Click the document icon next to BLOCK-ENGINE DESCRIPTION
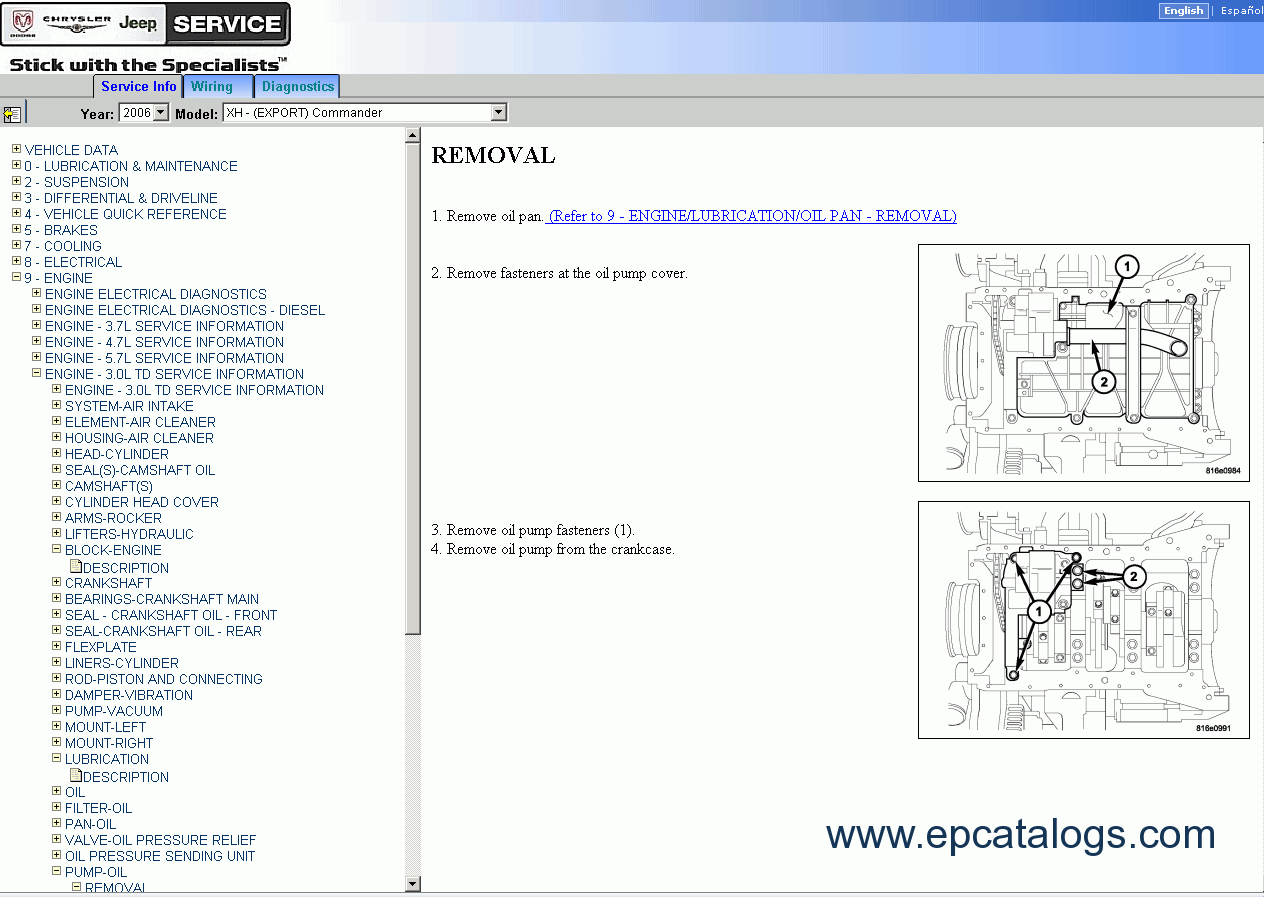 point(75,567)
